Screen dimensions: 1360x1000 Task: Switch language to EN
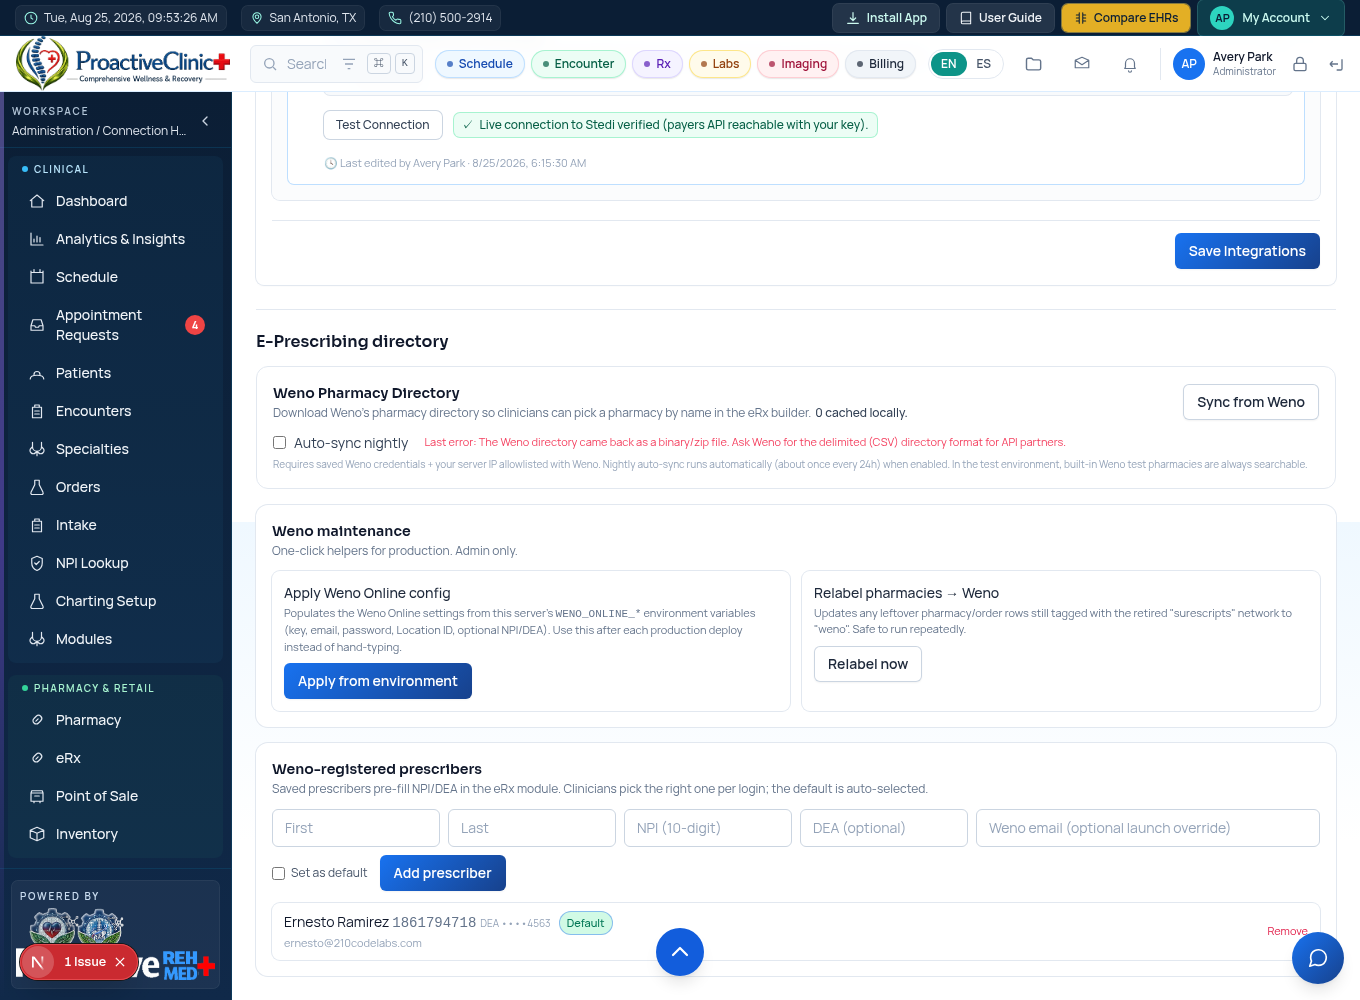click(x=949, y=64)
